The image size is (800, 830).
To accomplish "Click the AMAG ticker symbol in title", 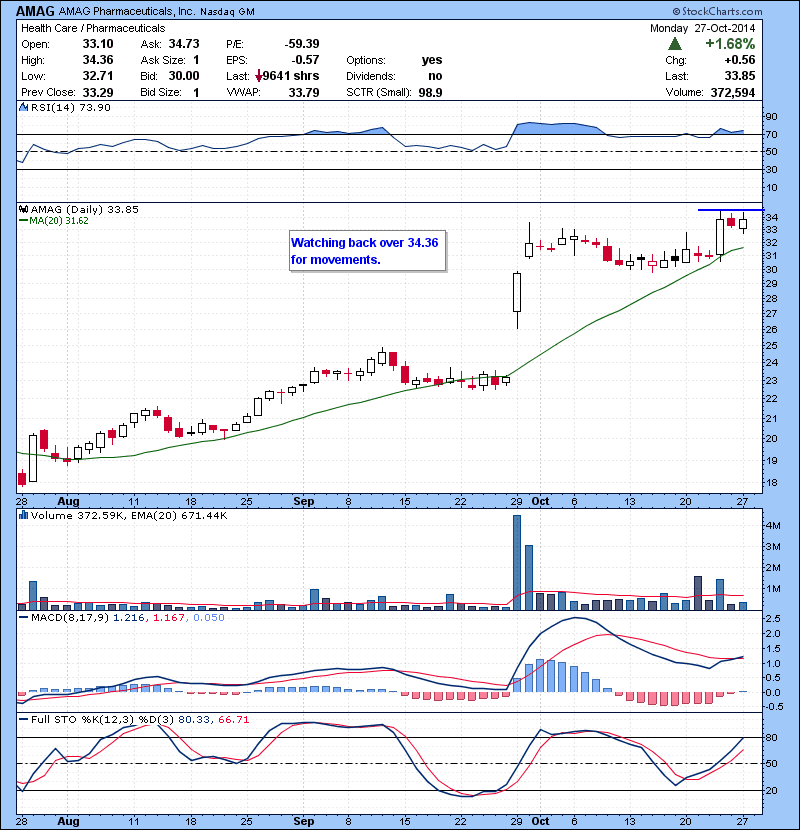I will click(35, 11).
